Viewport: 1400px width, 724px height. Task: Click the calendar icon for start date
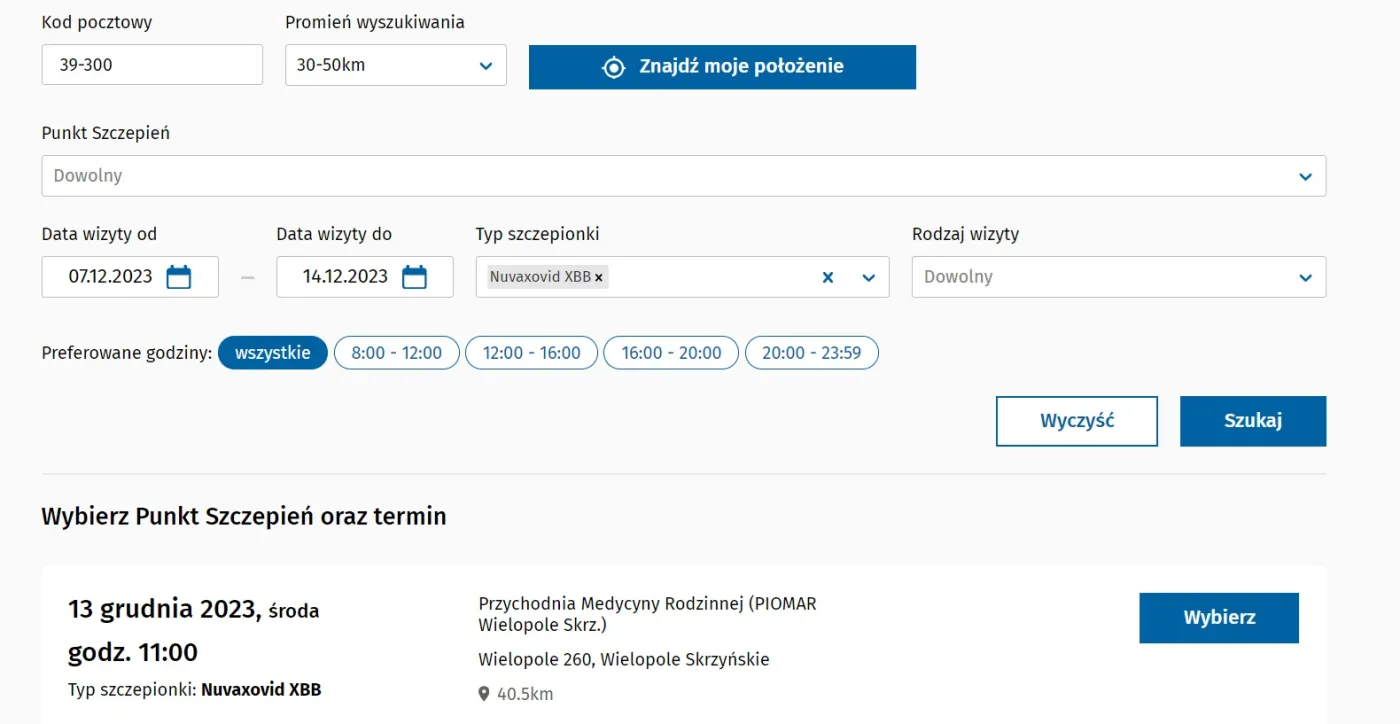tap(179, 277)
